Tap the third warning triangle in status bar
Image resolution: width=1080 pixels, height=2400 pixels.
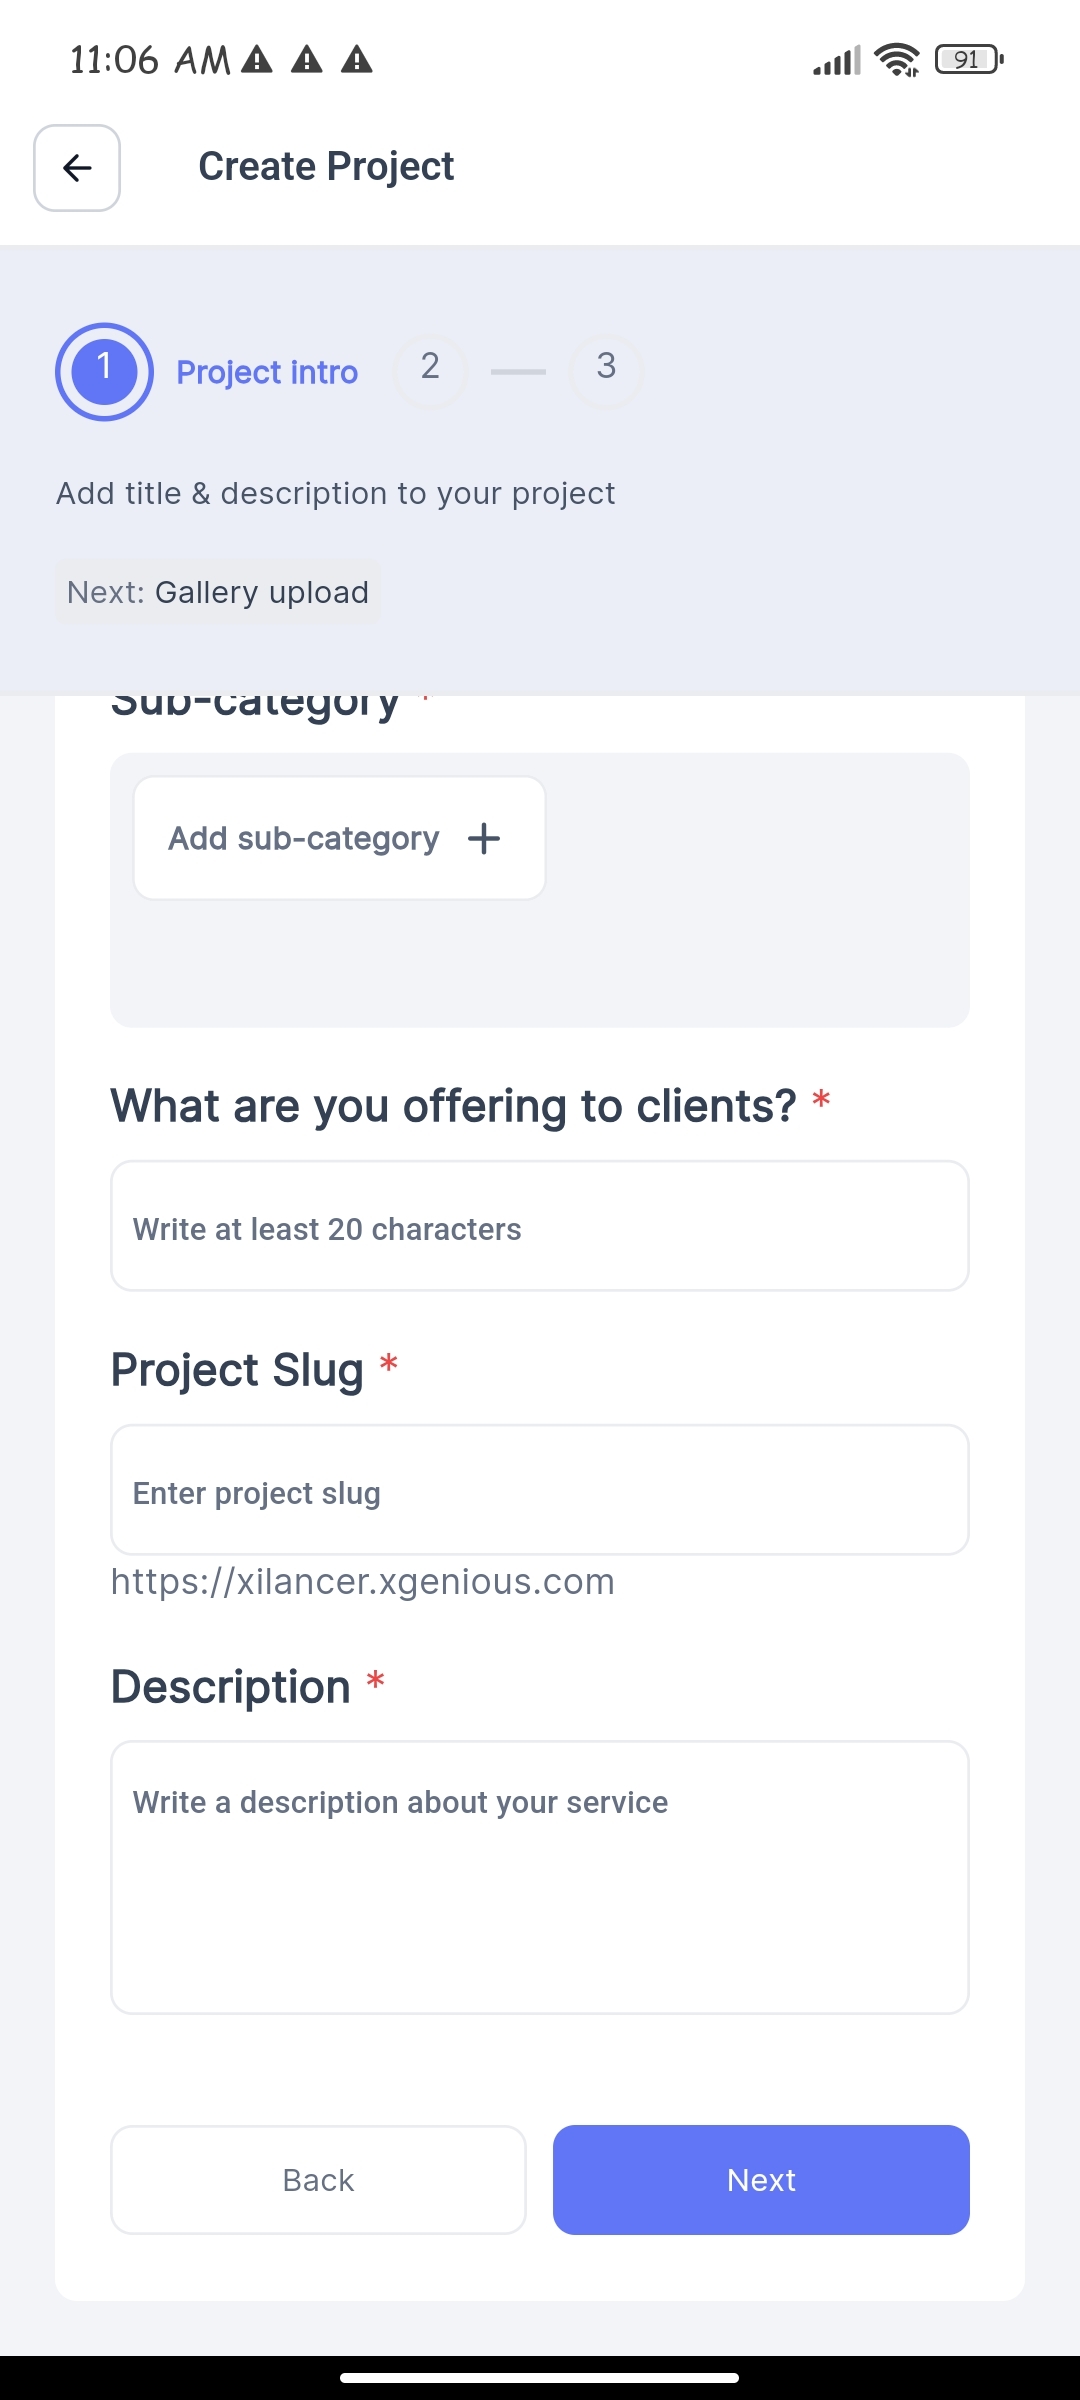[x=357, y=60]
